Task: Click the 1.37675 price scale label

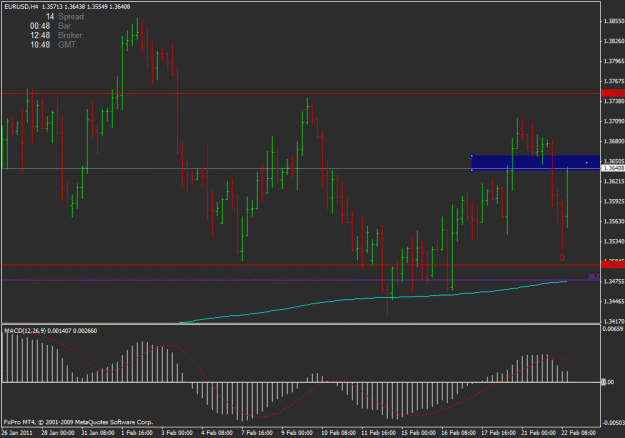Action: coord(614,81)
